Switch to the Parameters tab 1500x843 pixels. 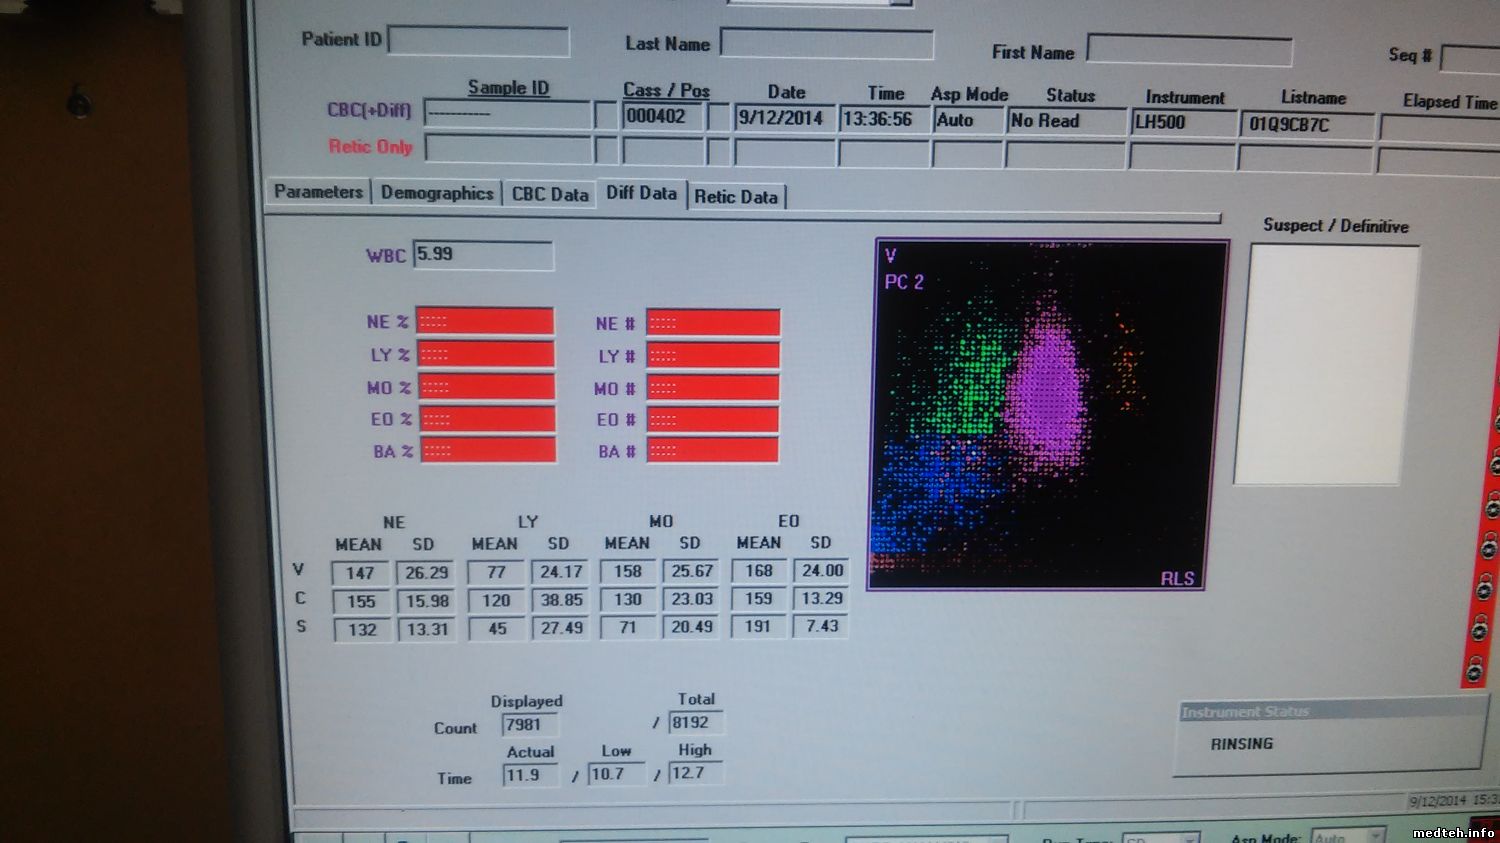(x=318, y=192)
